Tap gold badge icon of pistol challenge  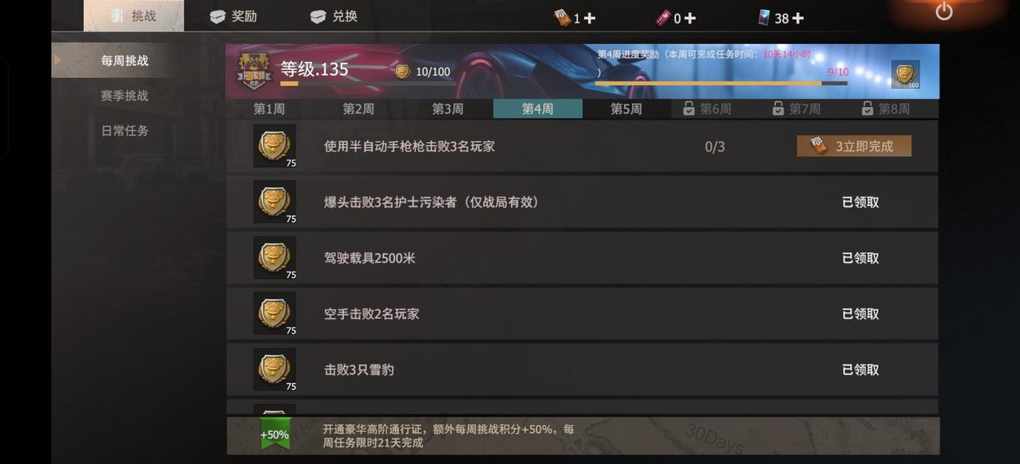[275, 146]
